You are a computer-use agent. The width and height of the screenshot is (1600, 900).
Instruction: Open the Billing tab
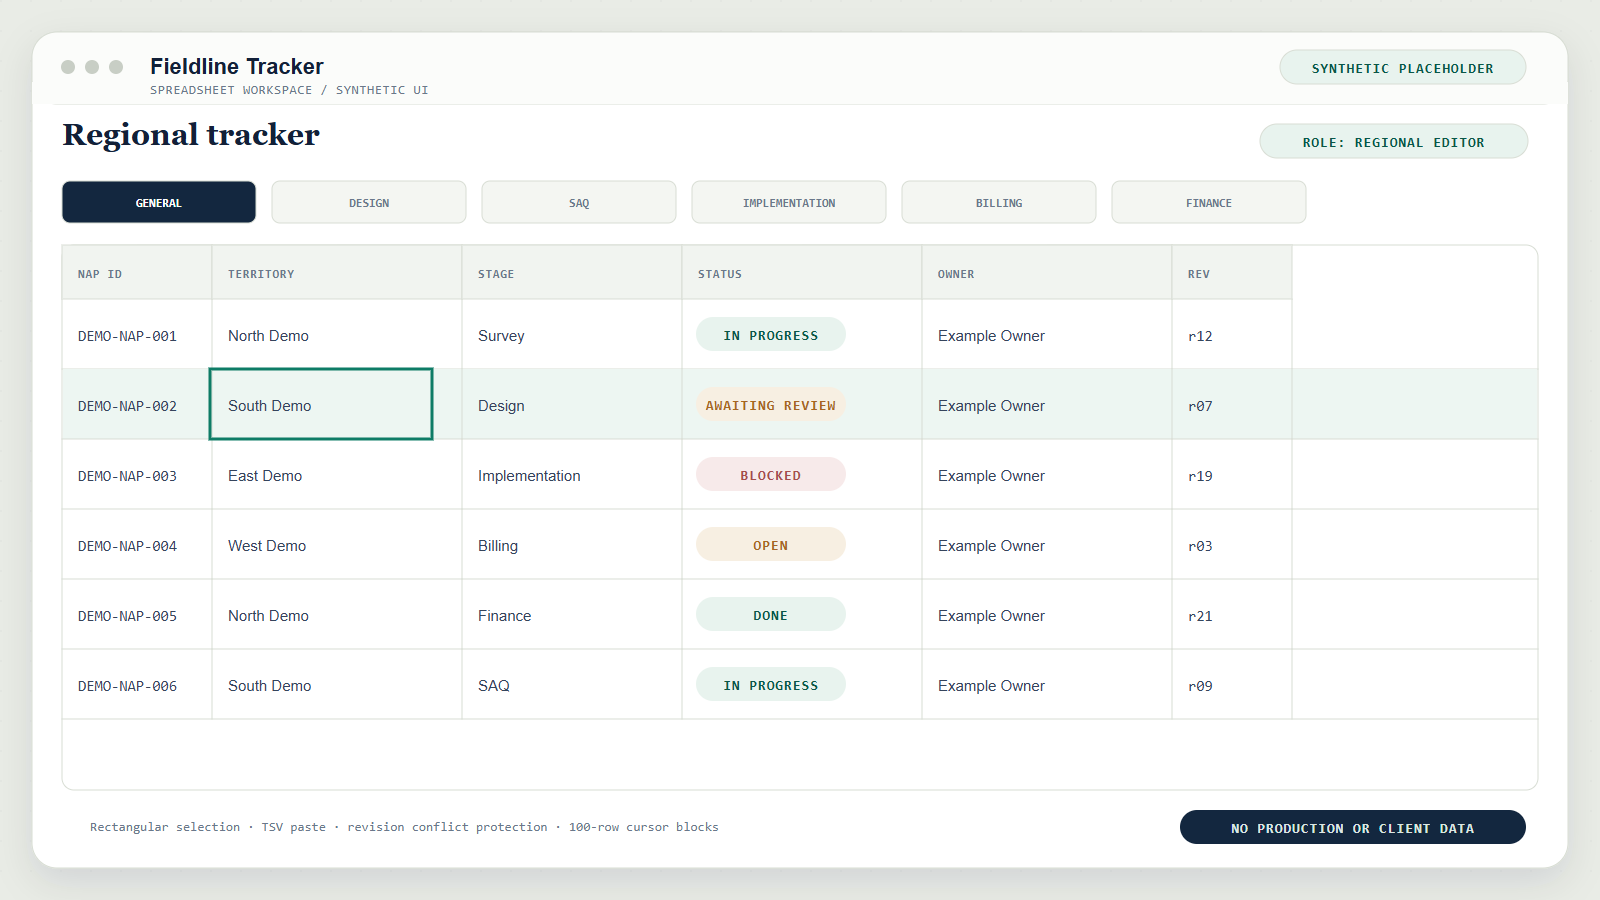(999, 202)
